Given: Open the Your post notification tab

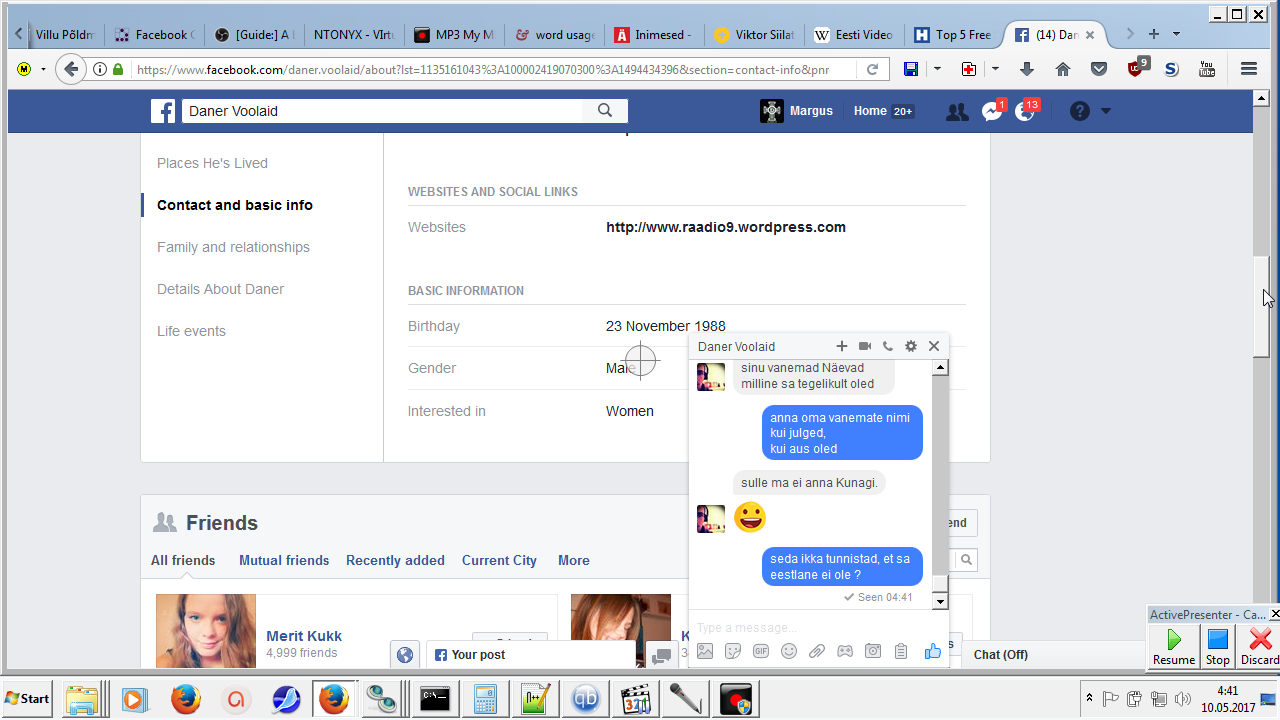Looking at the screenshot, I should click(x=530, y=654).
